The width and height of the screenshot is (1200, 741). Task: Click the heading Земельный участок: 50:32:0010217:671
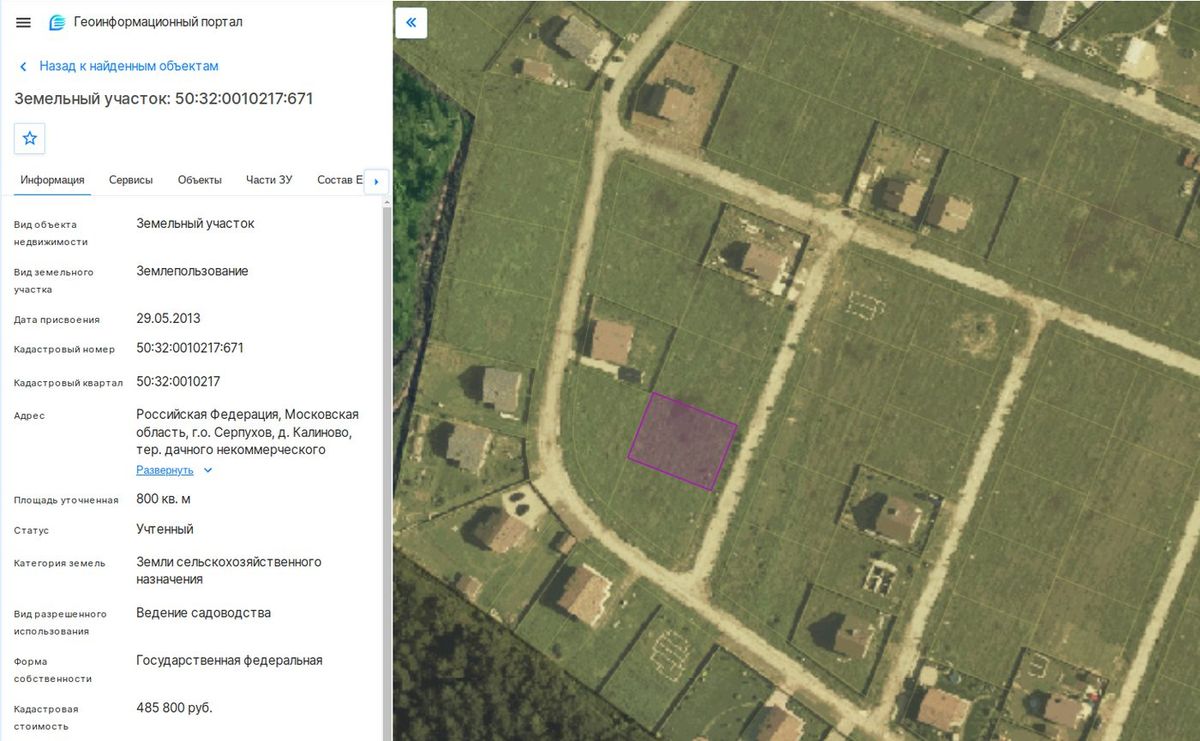164,99
